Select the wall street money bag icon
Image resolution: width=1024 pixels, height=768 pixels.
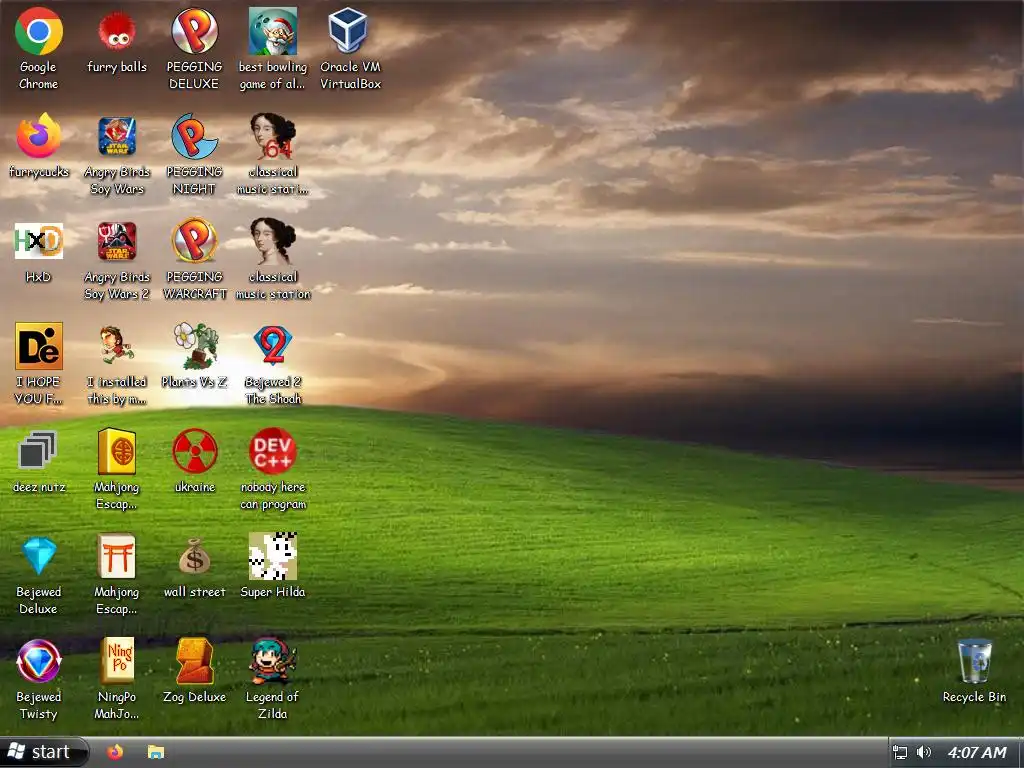tap(195, 556)
